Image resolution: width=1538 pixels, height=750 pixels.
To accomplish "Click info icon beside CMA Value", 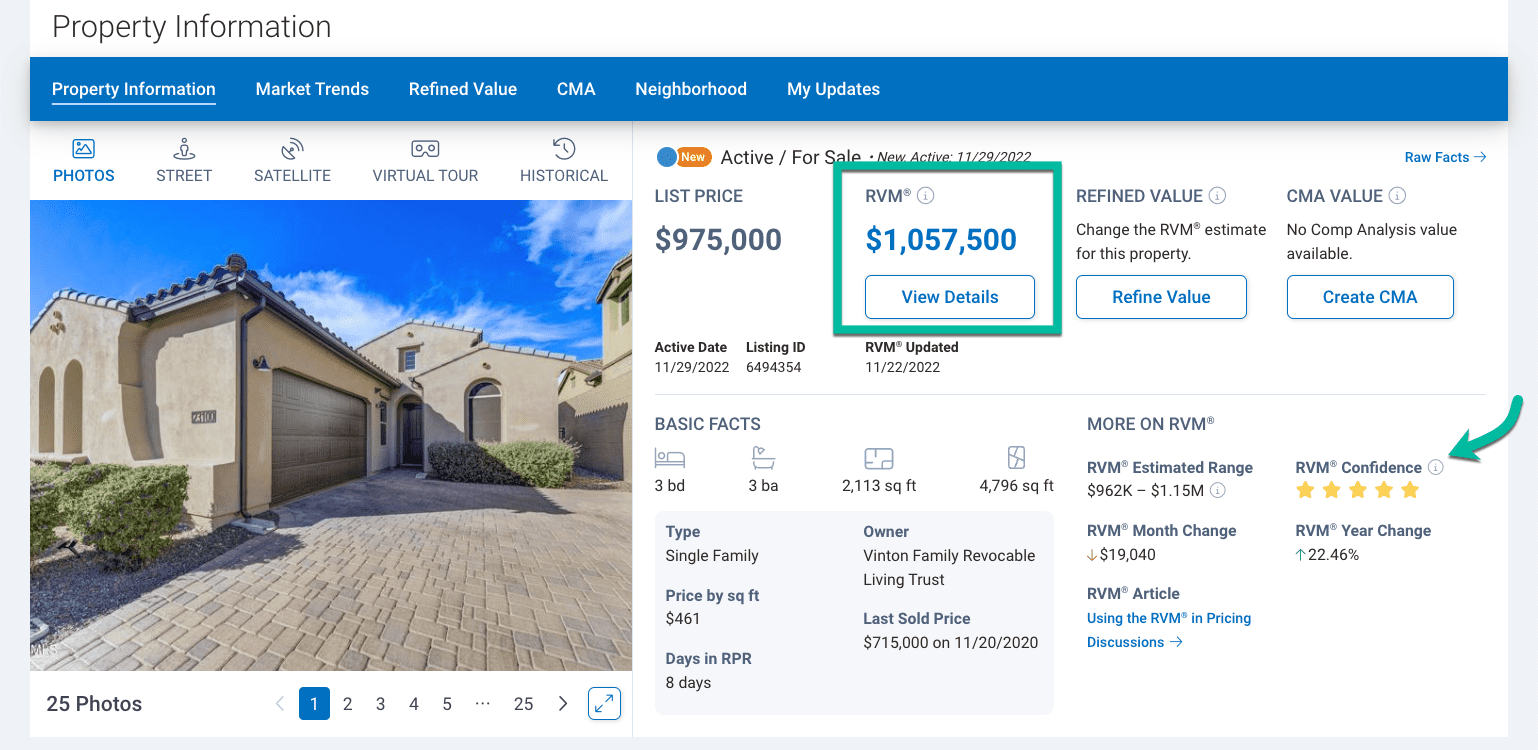I will [x=1397, y=196].
